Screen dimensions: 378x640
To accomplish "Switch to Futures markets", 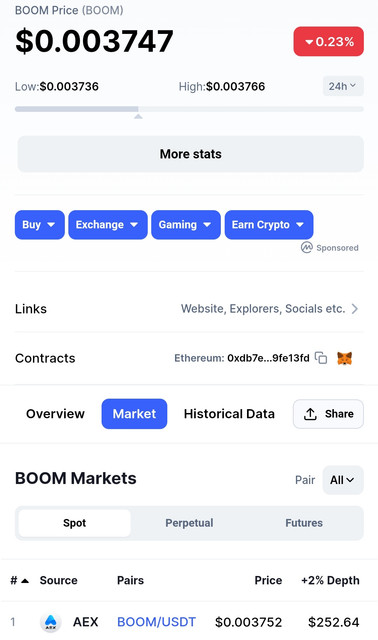I will [304, 523].
